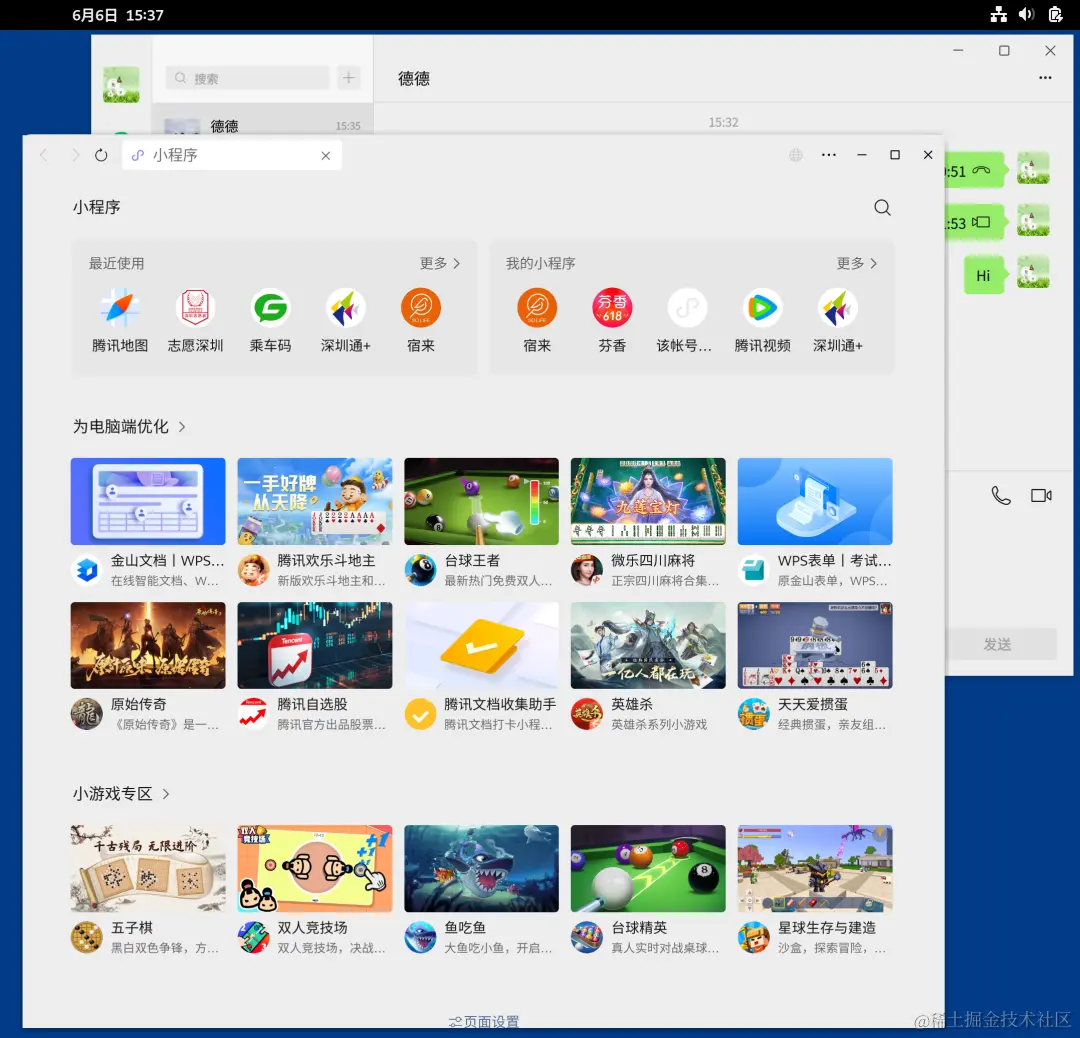Expand 更多 in 最近使用 section
Image resolution: width=1080 pixels, height=1038 pixels.
click(440, 263)
